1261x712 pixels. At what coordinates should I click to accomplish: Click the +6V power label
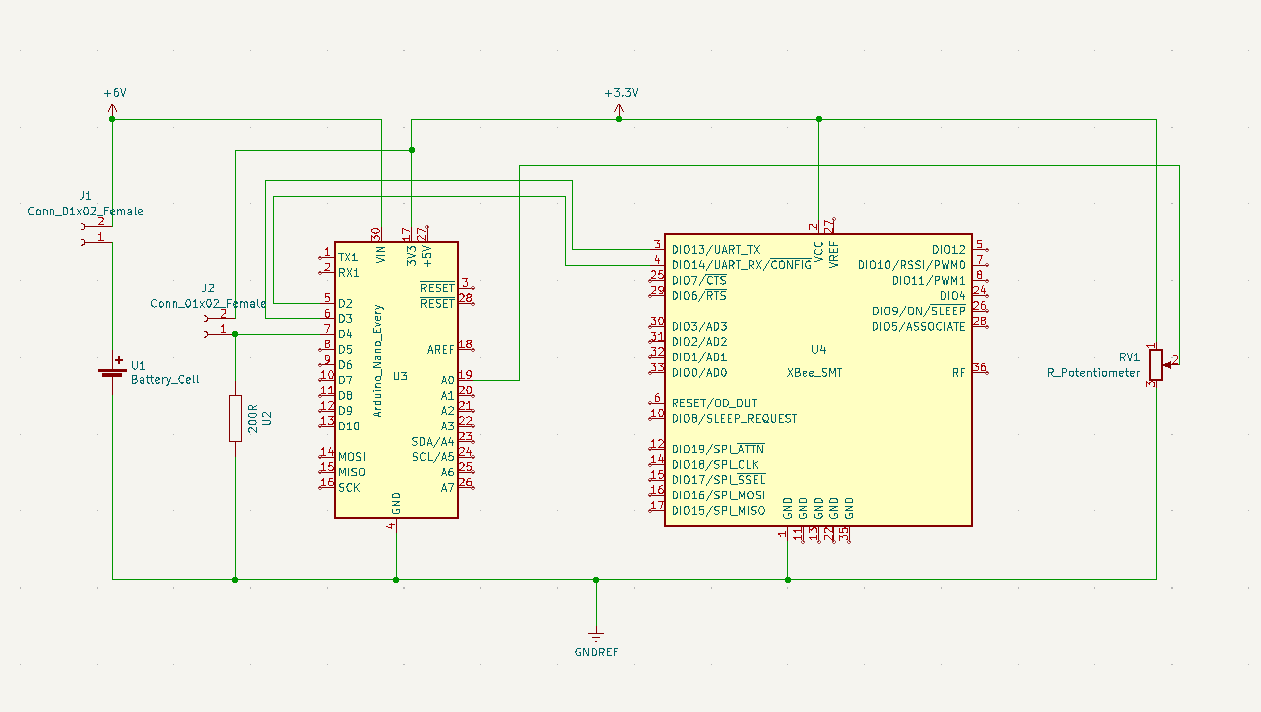pyautogui.click(x=115, y=92)
